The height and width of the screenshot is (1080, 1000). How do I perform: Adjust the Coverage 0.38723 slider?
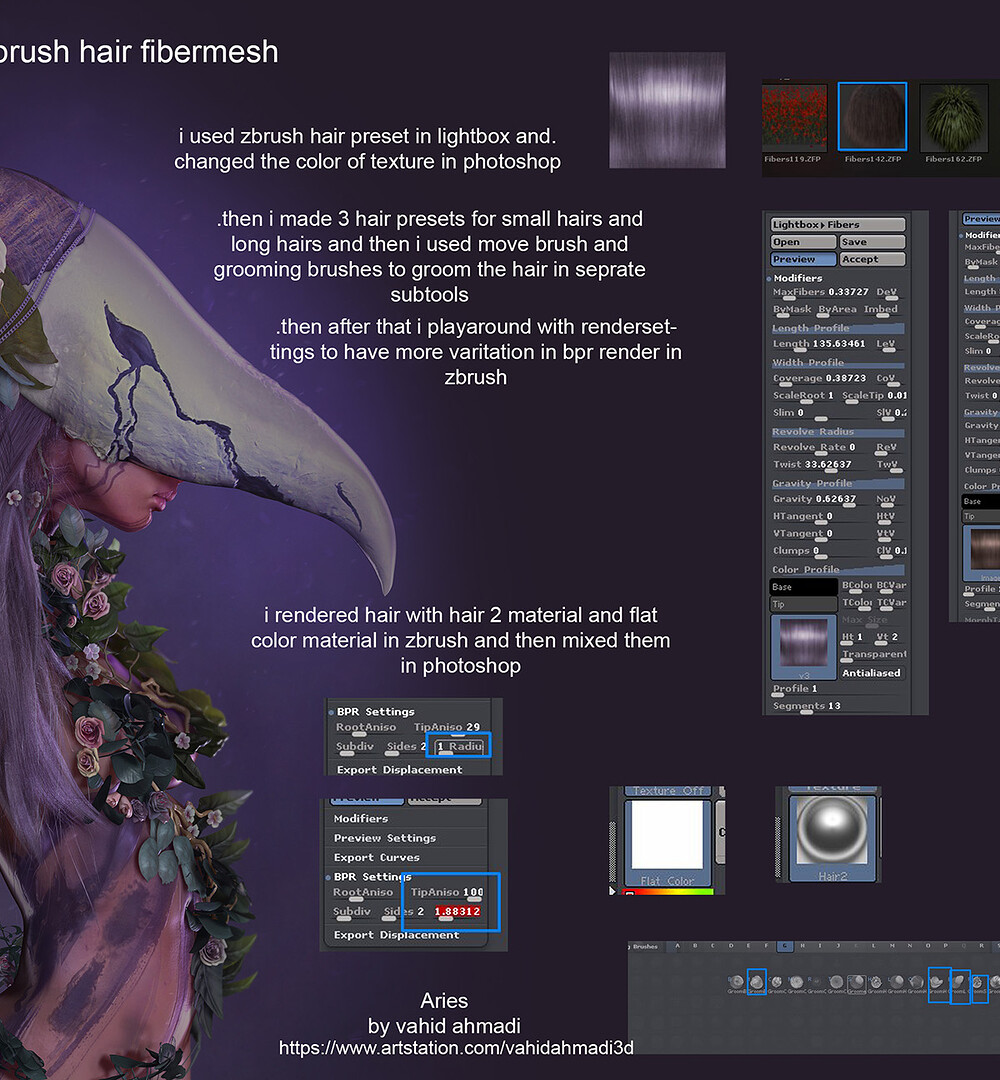pyautogui.click(x=822, y=379)
